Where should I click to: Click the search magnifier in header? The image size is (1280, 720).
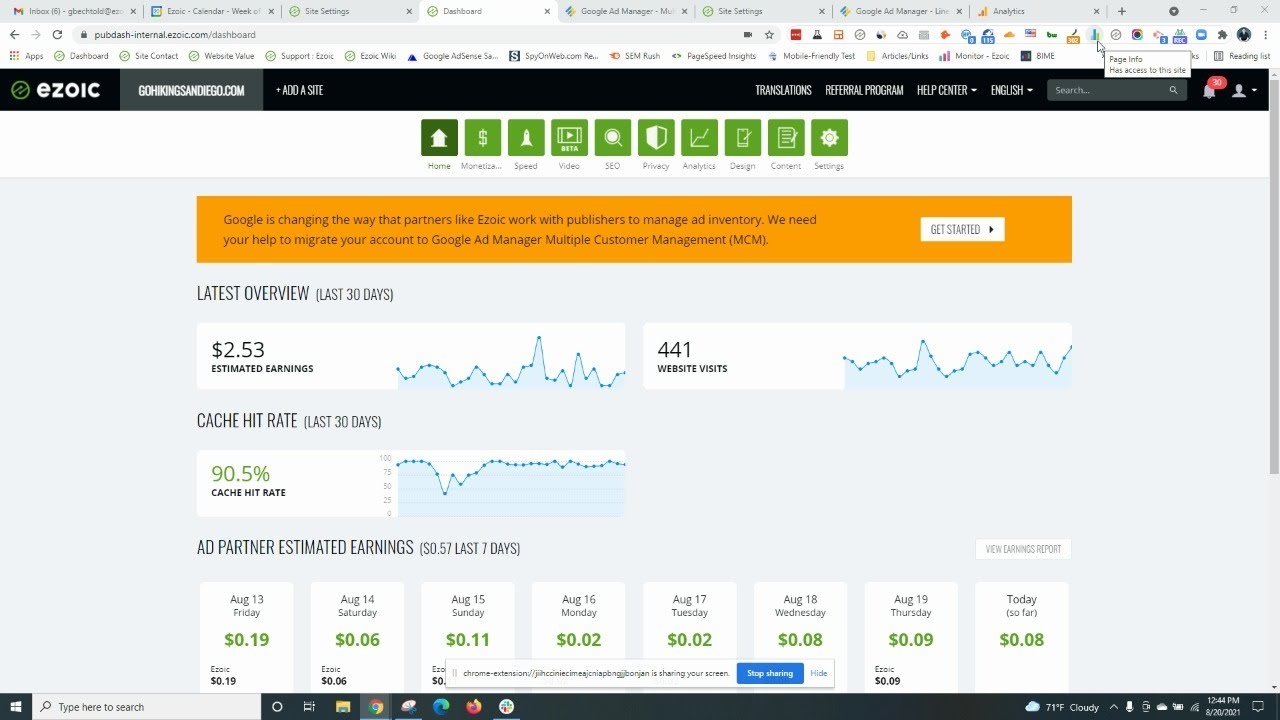tap(1173, 90)
